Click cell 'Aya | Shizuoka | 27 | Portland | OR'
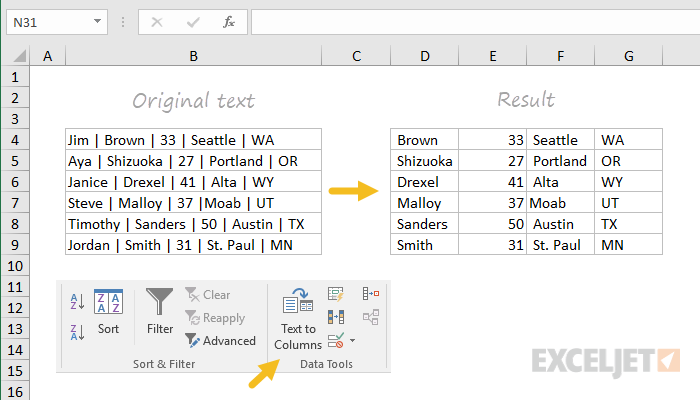This screenshot has height=400, width=700. (193, 161)
